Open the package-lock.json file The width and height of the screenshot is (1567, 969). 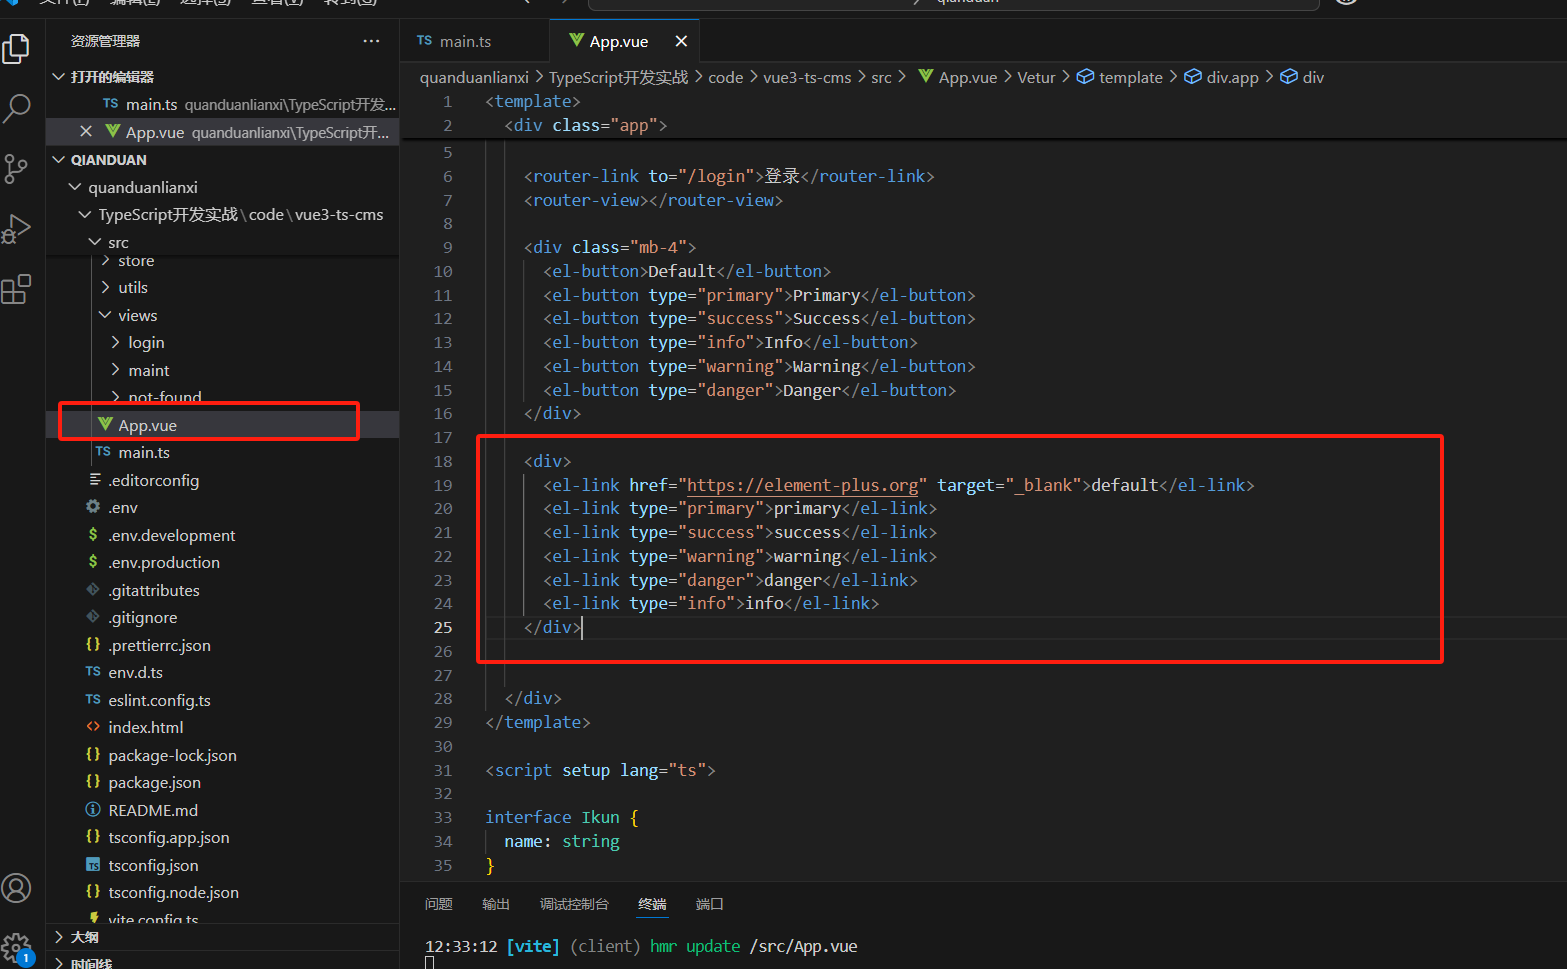point(222,755)
